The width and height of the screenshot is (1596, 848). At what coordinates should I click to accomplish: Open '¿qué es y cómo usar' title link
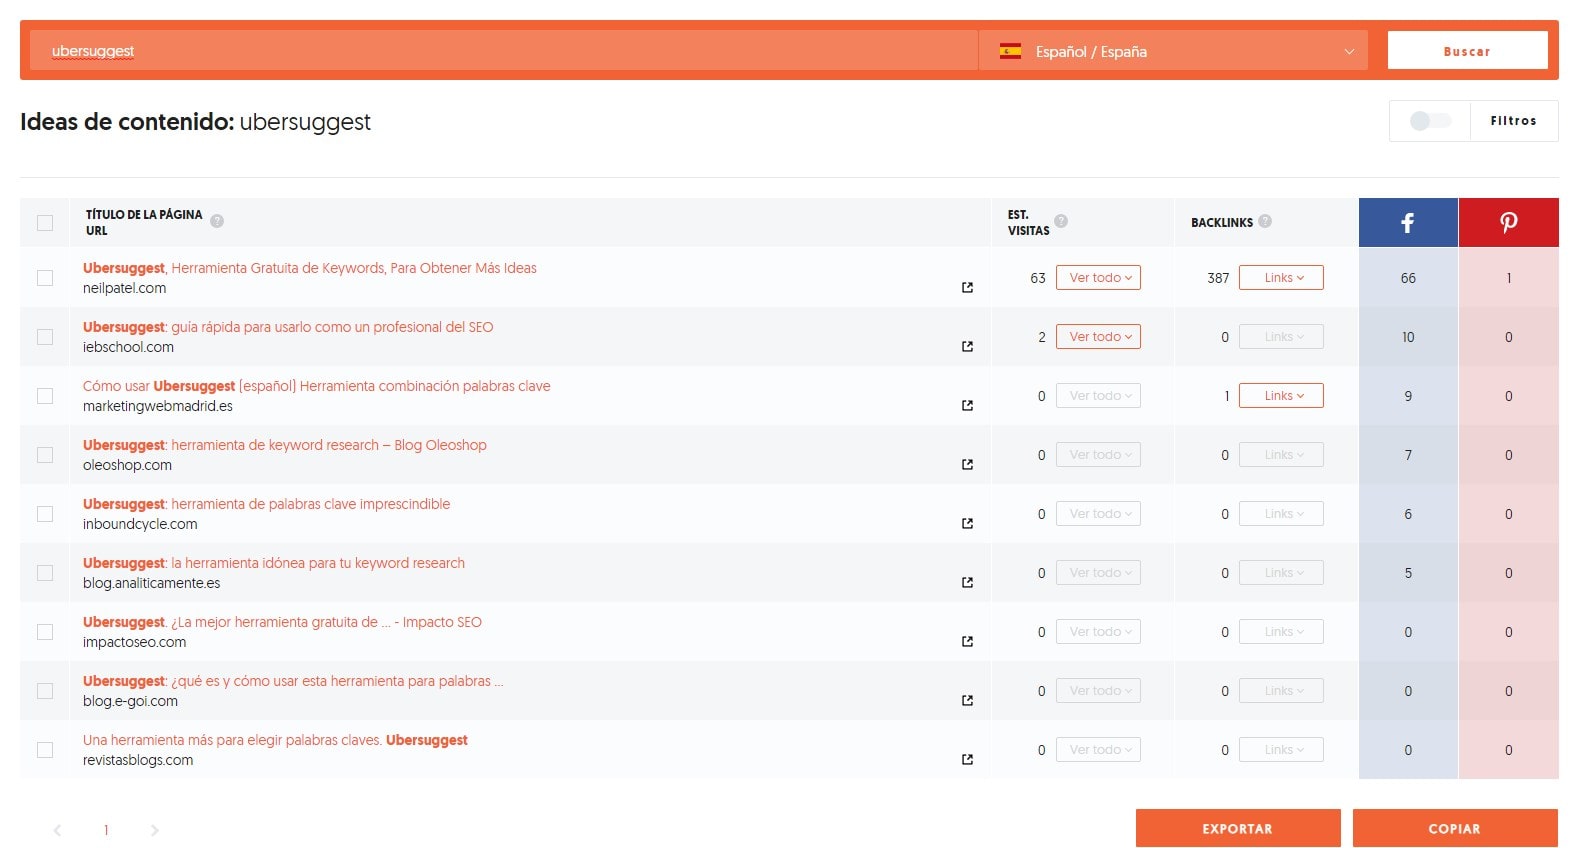click(293, 681)
